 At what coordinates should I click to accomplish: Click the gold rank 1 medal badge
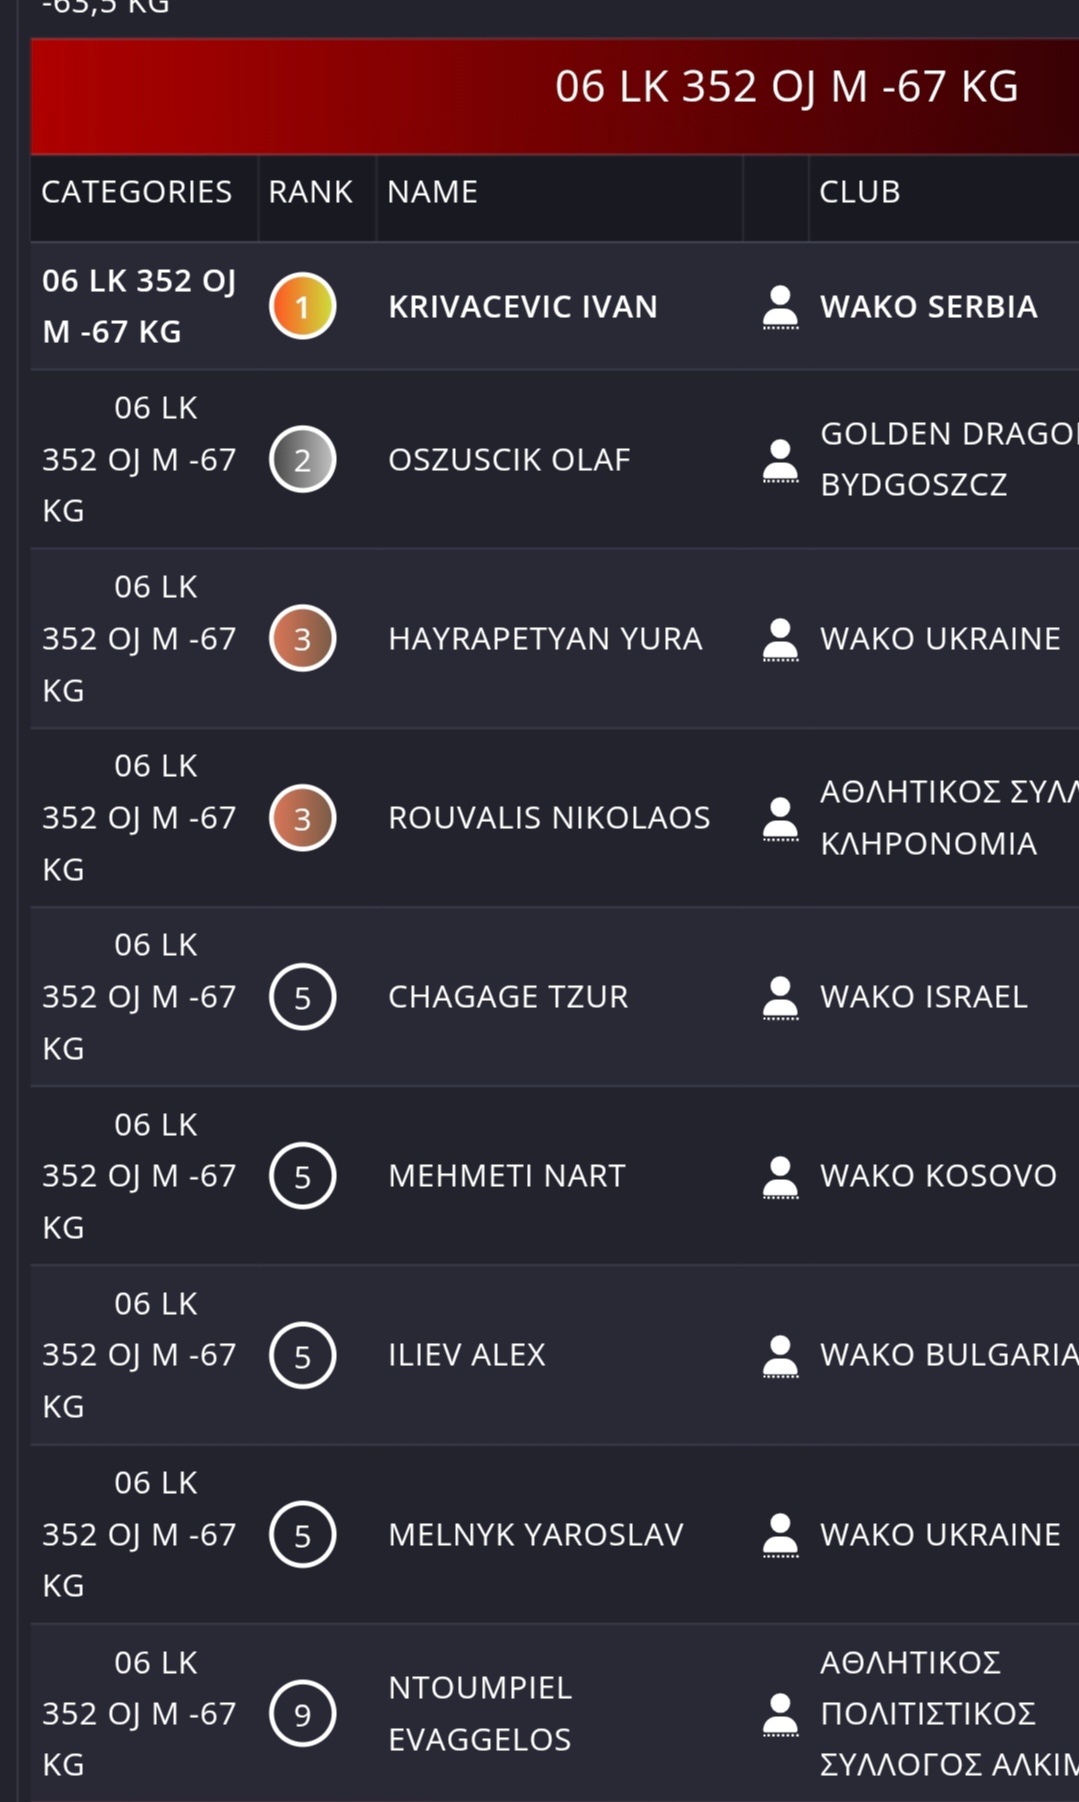(302, 307)
